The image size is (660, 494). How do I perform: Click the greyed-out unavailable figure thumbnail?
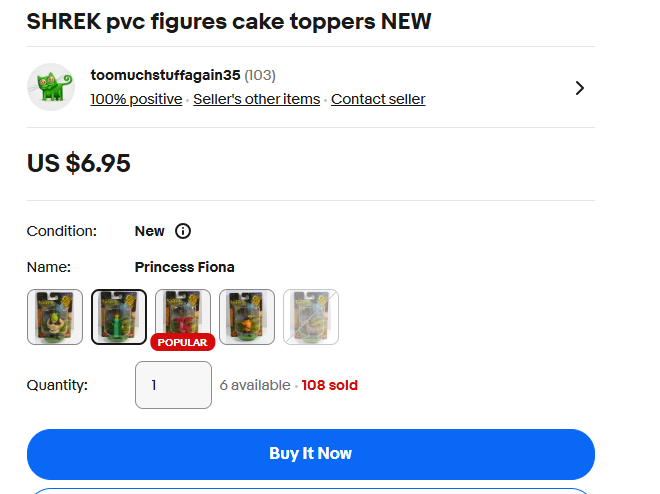[x=311, y=317]
